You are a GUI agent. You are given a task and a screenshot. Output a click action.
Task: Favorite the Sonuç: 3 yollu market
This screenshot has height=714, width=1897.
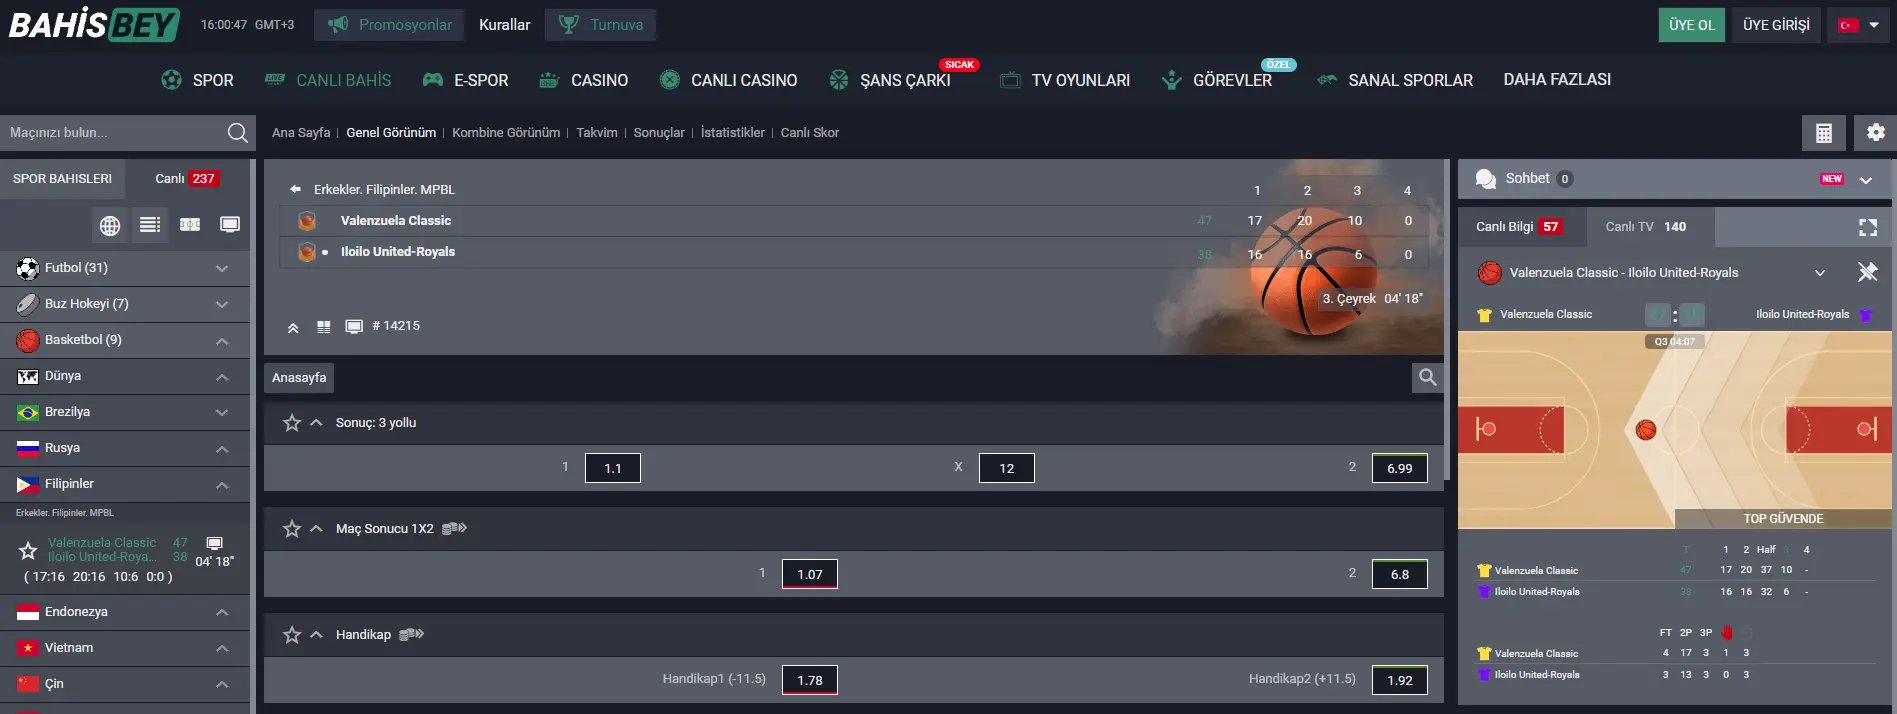pos(292,423)
